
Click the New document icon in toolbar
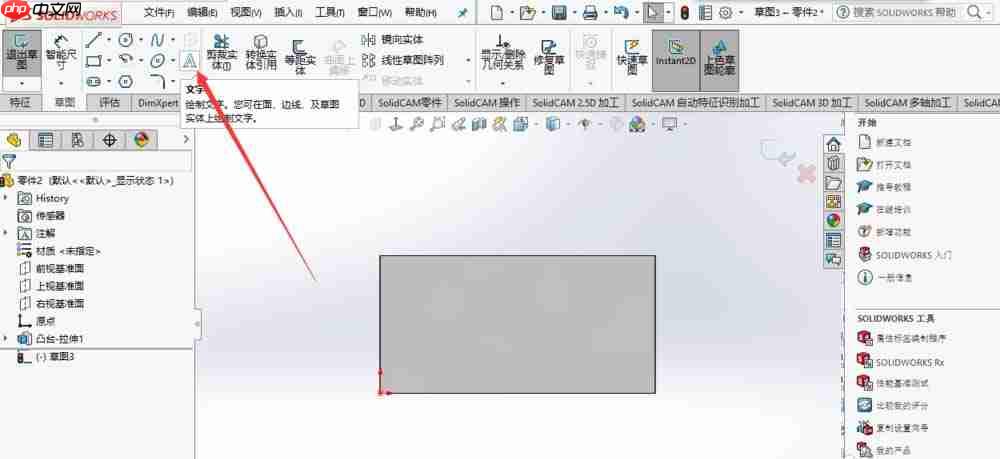tap(496, 12)
